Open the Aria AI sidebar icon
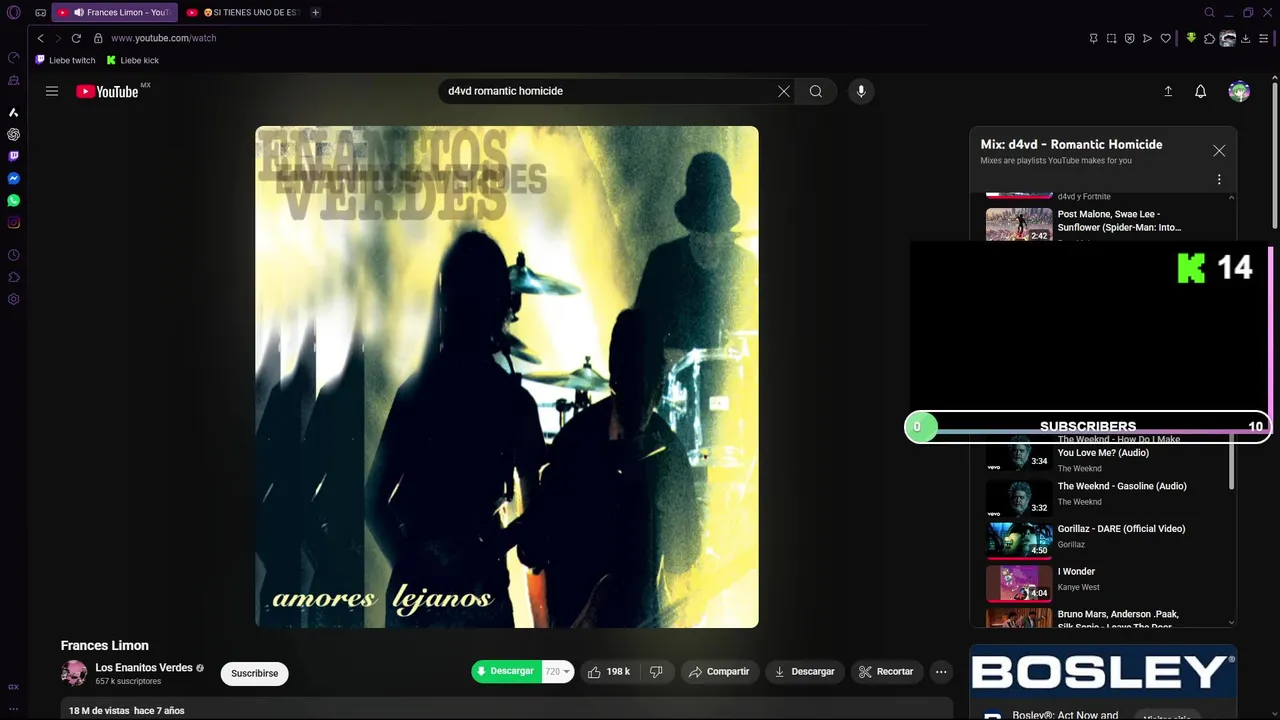 click(x=14, y=112)
